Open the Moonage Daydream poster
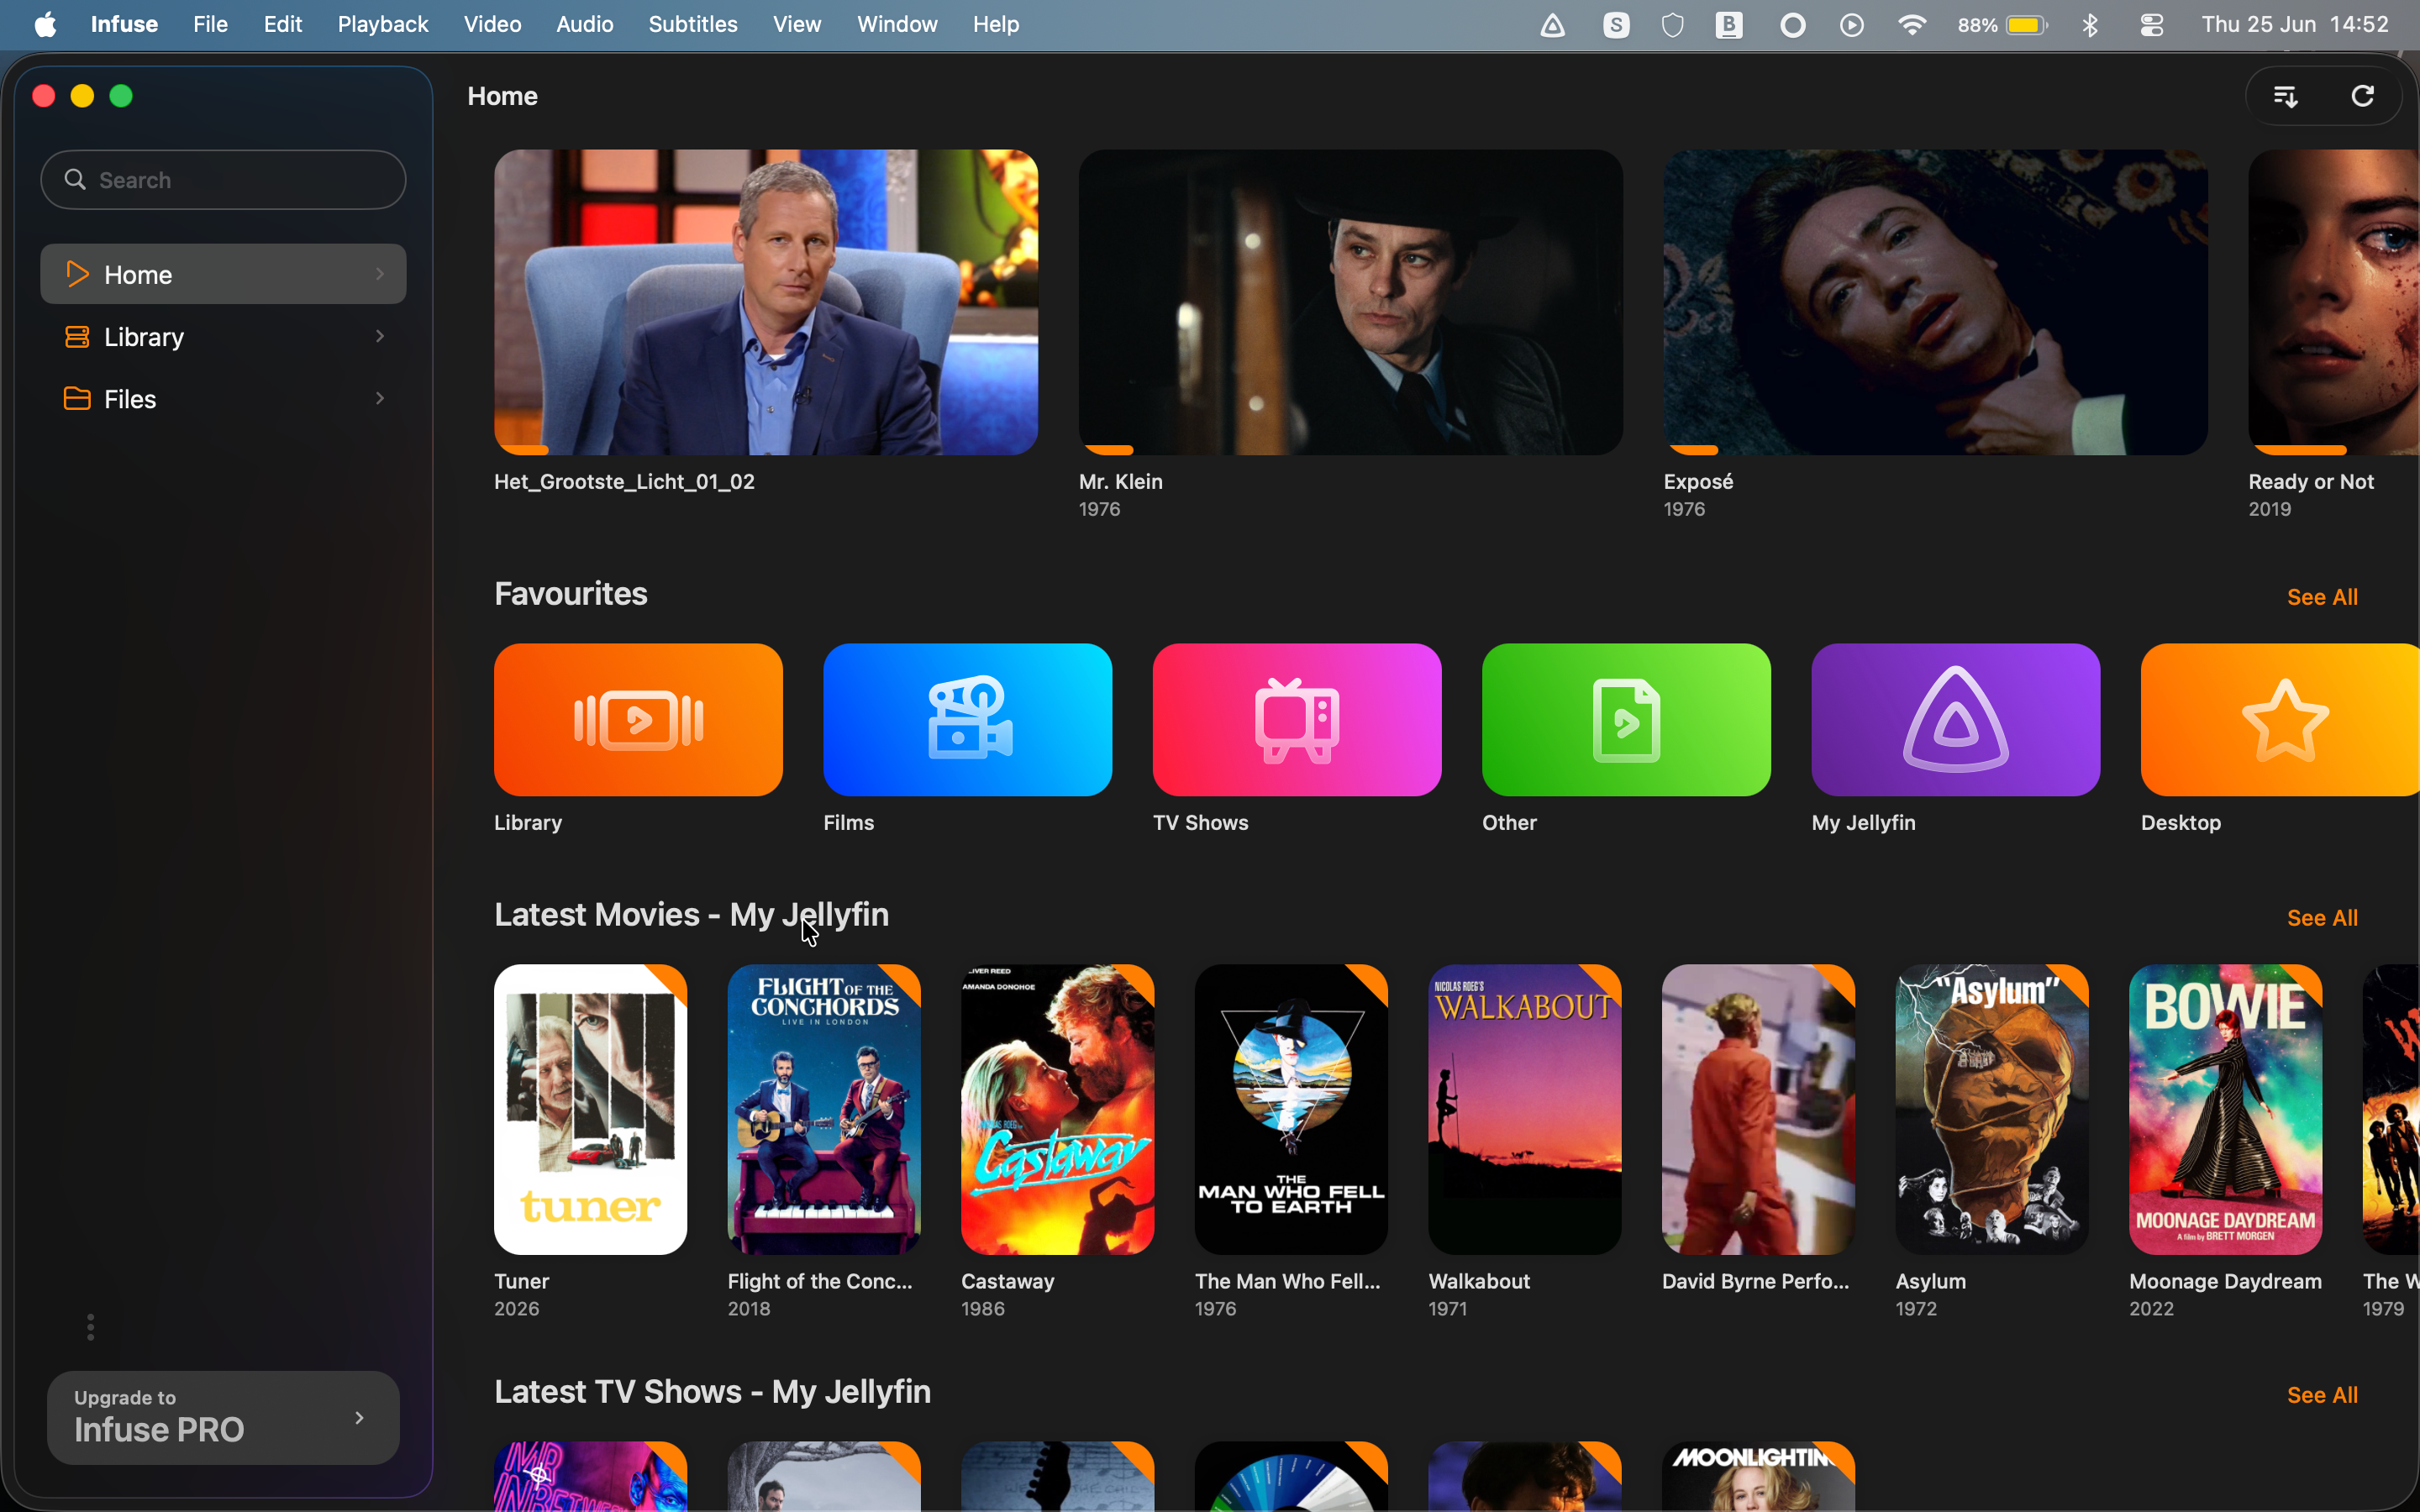This screenshot has height=1512, width=2420. (2225, 1109)
